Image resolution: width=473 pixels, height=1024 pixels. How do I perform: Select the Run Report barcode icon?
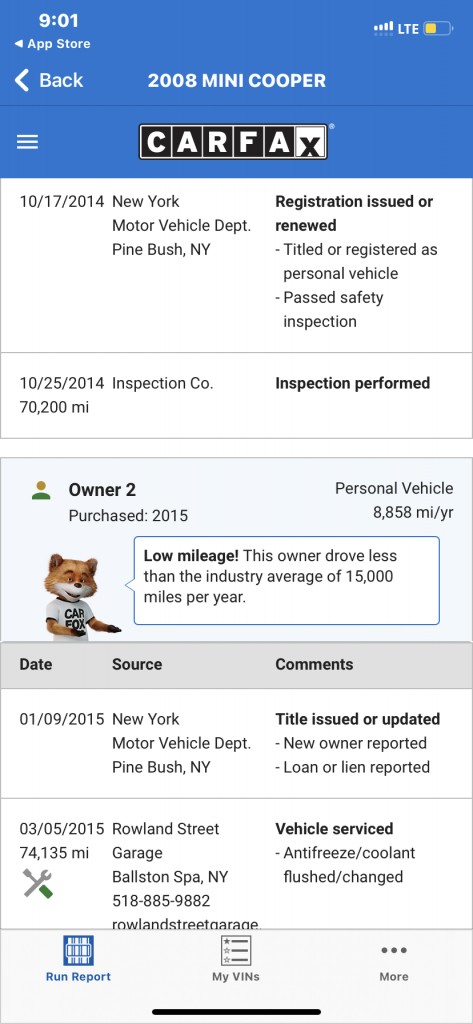pyautogui.click(x=78, y=950)
